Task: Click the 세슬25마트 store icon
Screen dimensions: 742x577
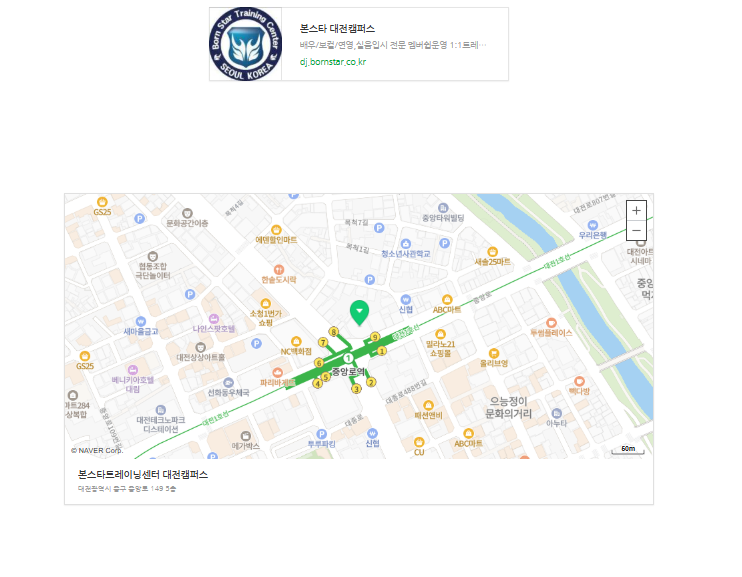Action: 493,251
